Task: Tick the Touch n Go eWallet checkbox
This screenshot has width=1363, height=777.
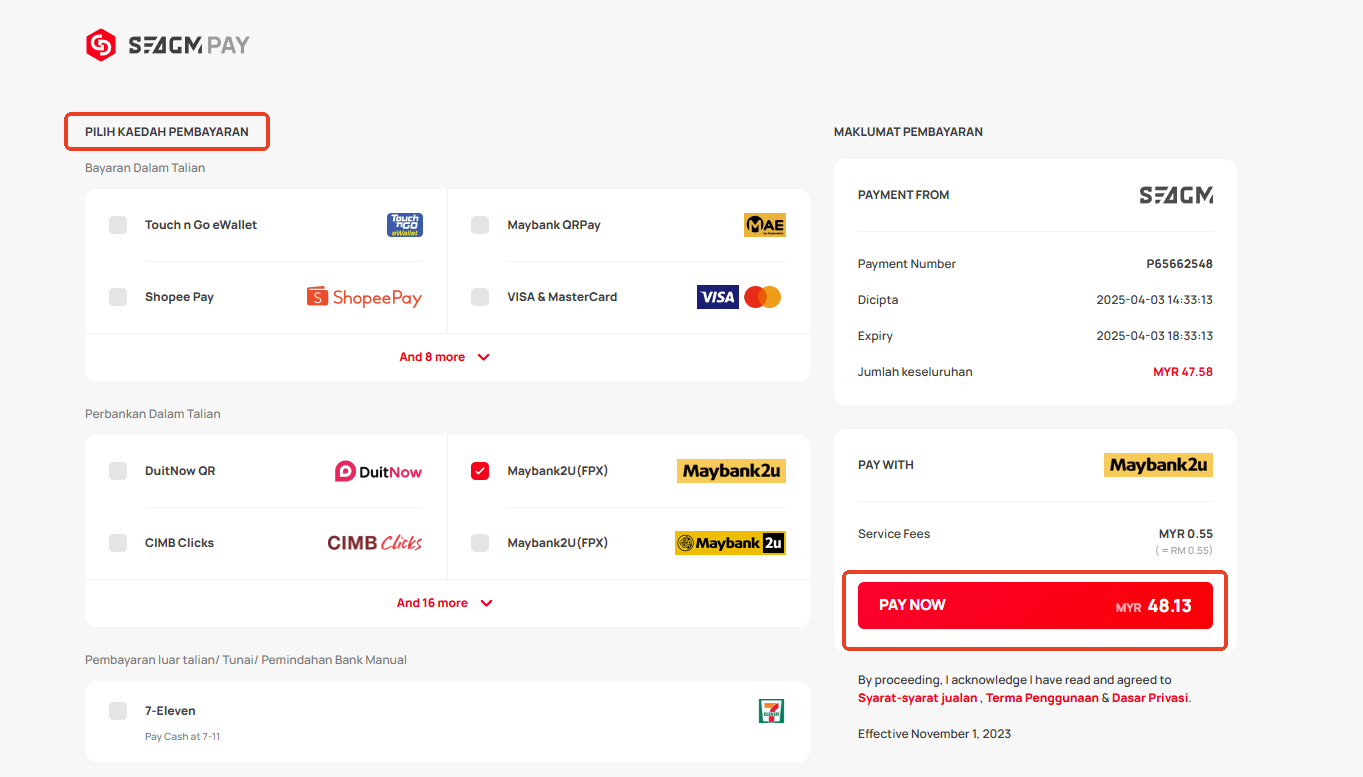Action: click(118, 225)
